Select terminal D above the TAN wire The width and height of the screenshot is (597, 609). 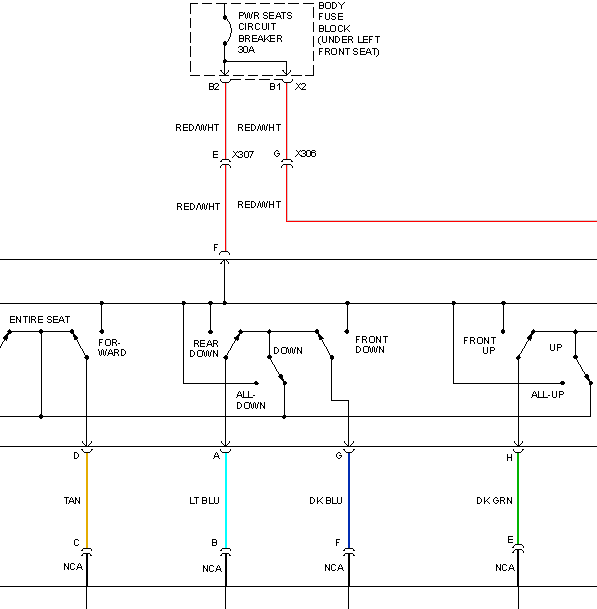77,456
